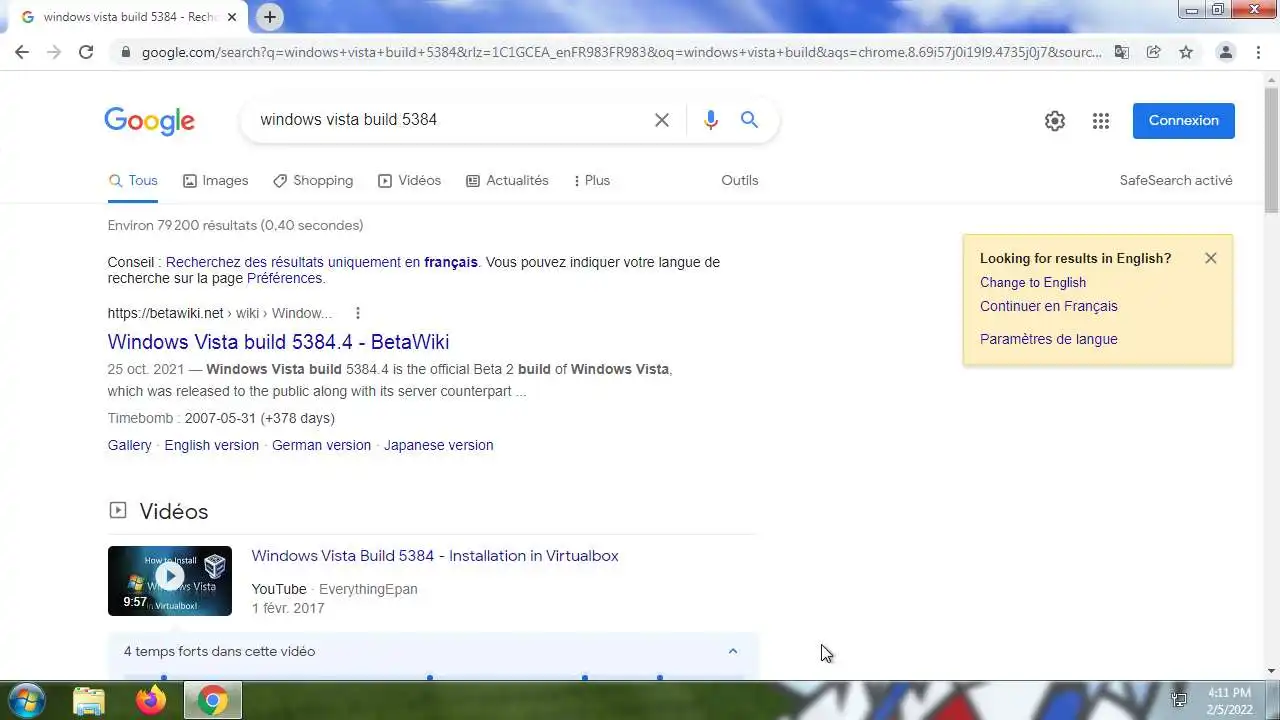Viewport: 1280px width, 720px height.
Task: Open File Explorer from the taskbar
Action: [89, 701]
